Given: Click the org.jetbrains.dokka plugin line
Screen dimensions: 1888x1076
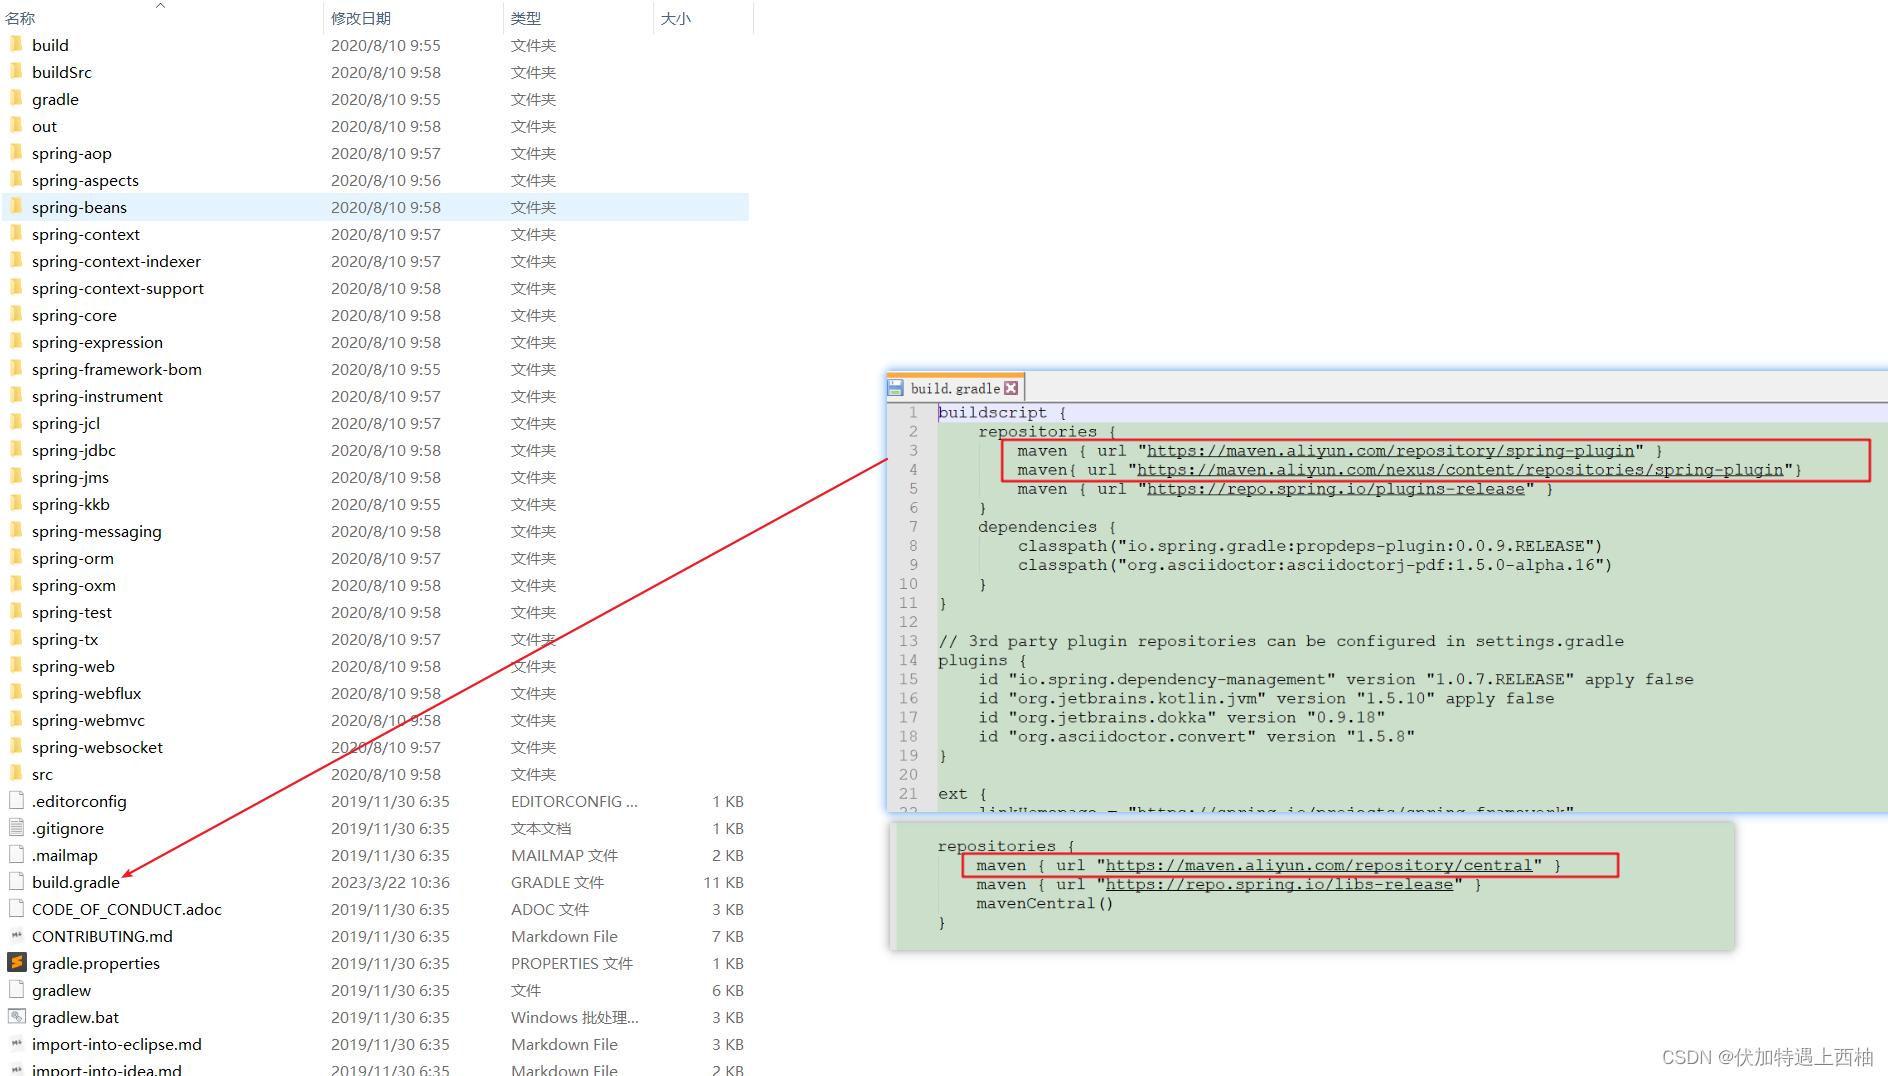Looking at the screenshot, I should (x=1182, y=718).
